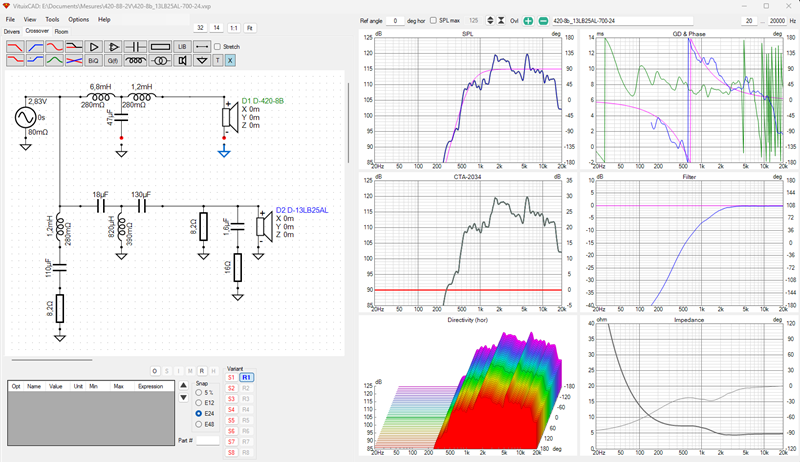Add a resistor component to the schematic
Screen dimensions: 800x462
click(160, 47)
